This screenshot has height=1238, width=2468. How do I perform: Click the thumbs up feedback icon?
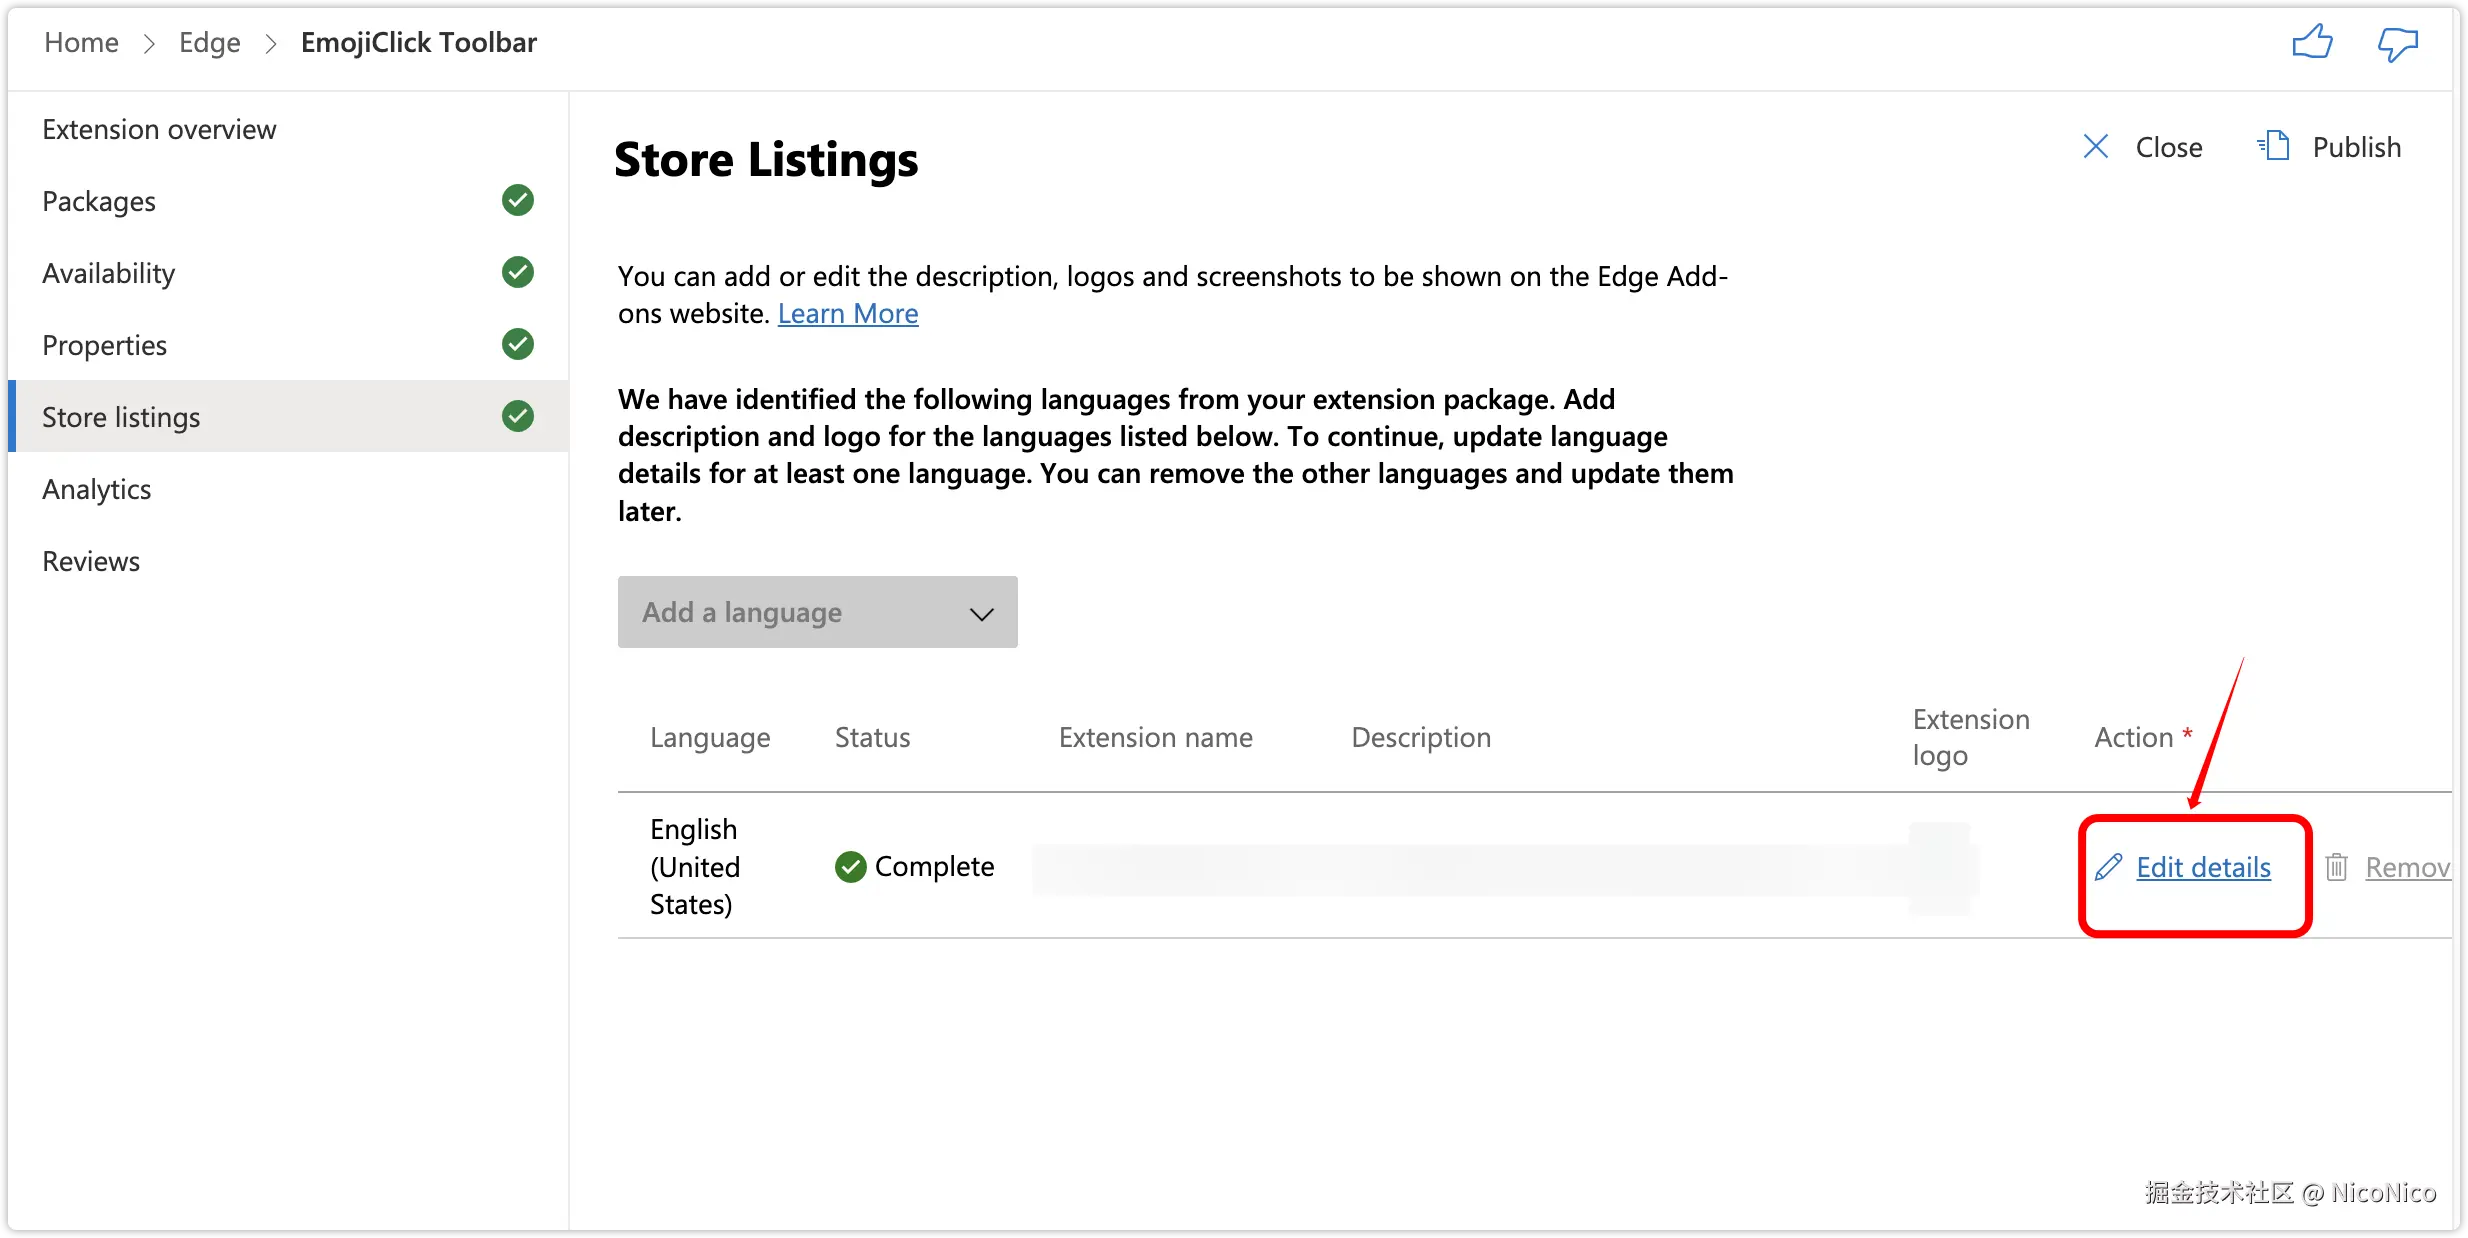2312,43
